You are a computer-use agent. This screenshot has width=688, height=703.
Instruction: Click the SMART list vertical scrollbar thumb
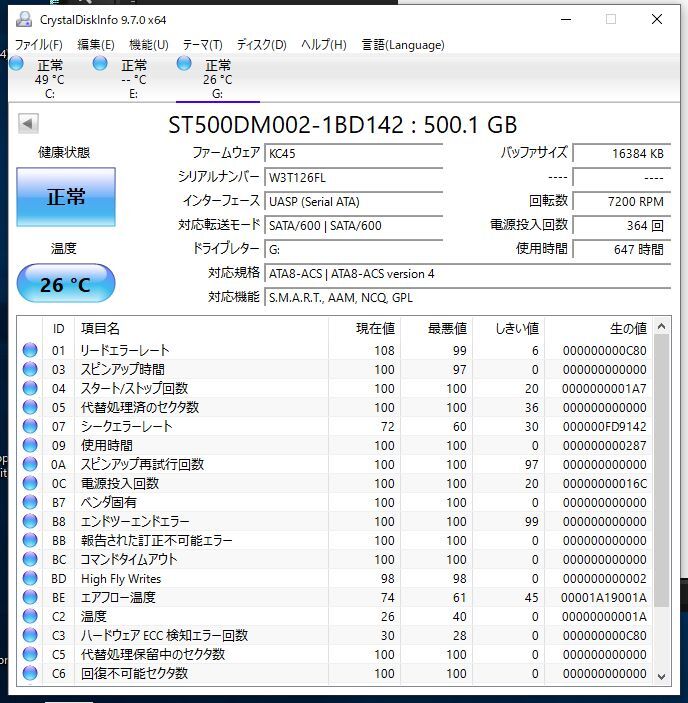click(x=662, y=471)
